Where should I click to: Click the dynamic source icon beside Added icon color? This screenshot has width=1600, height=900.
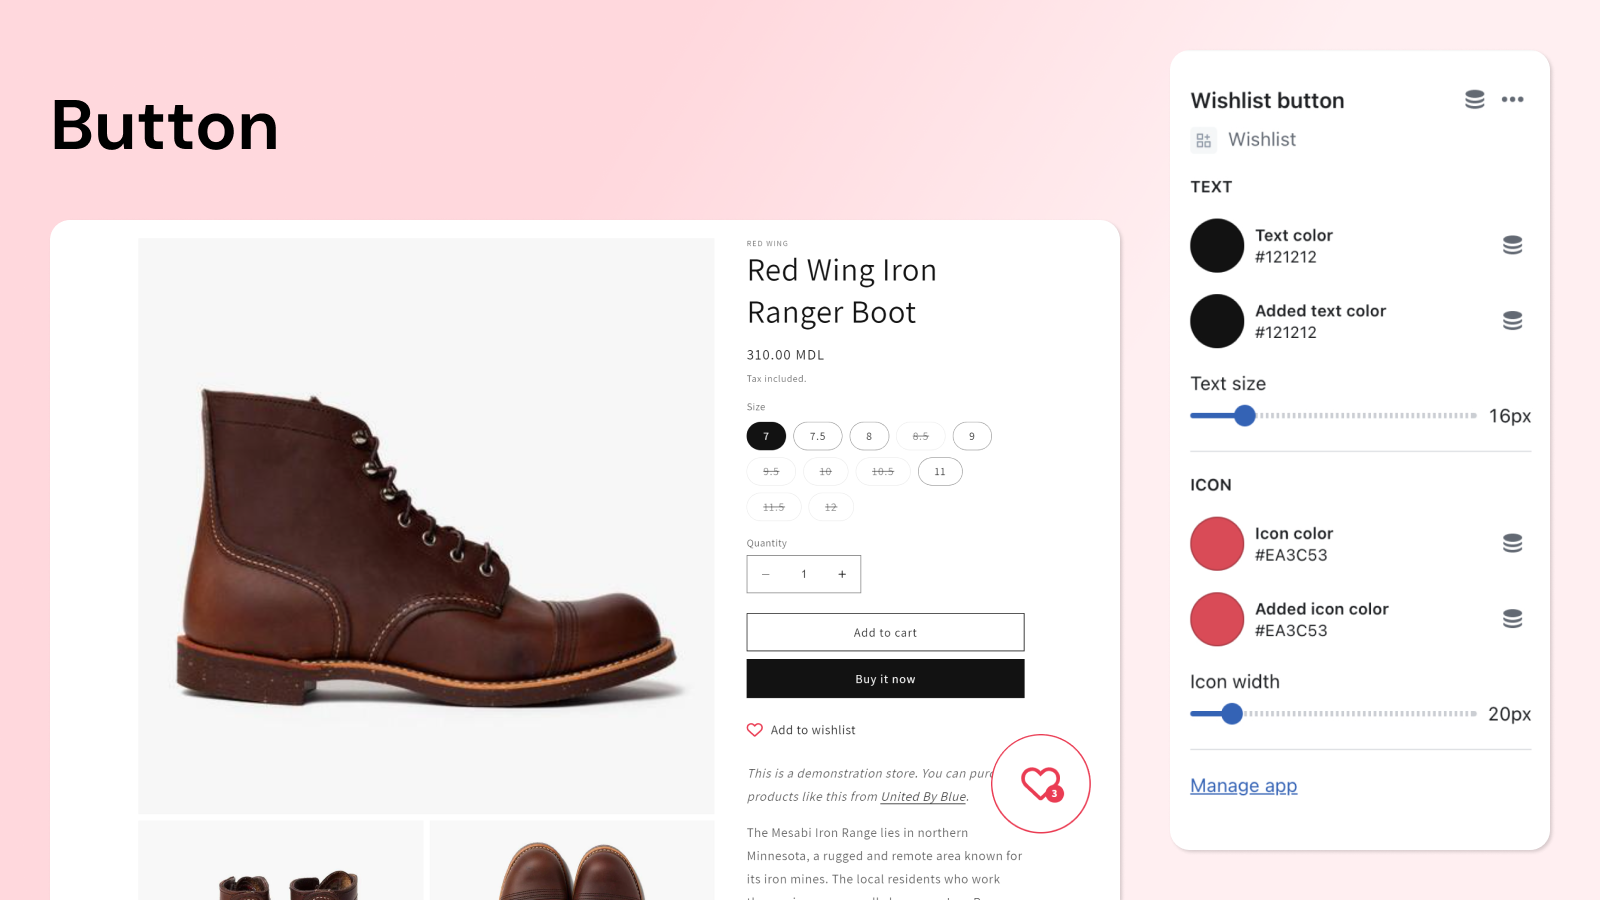[x=1512, y=618]
